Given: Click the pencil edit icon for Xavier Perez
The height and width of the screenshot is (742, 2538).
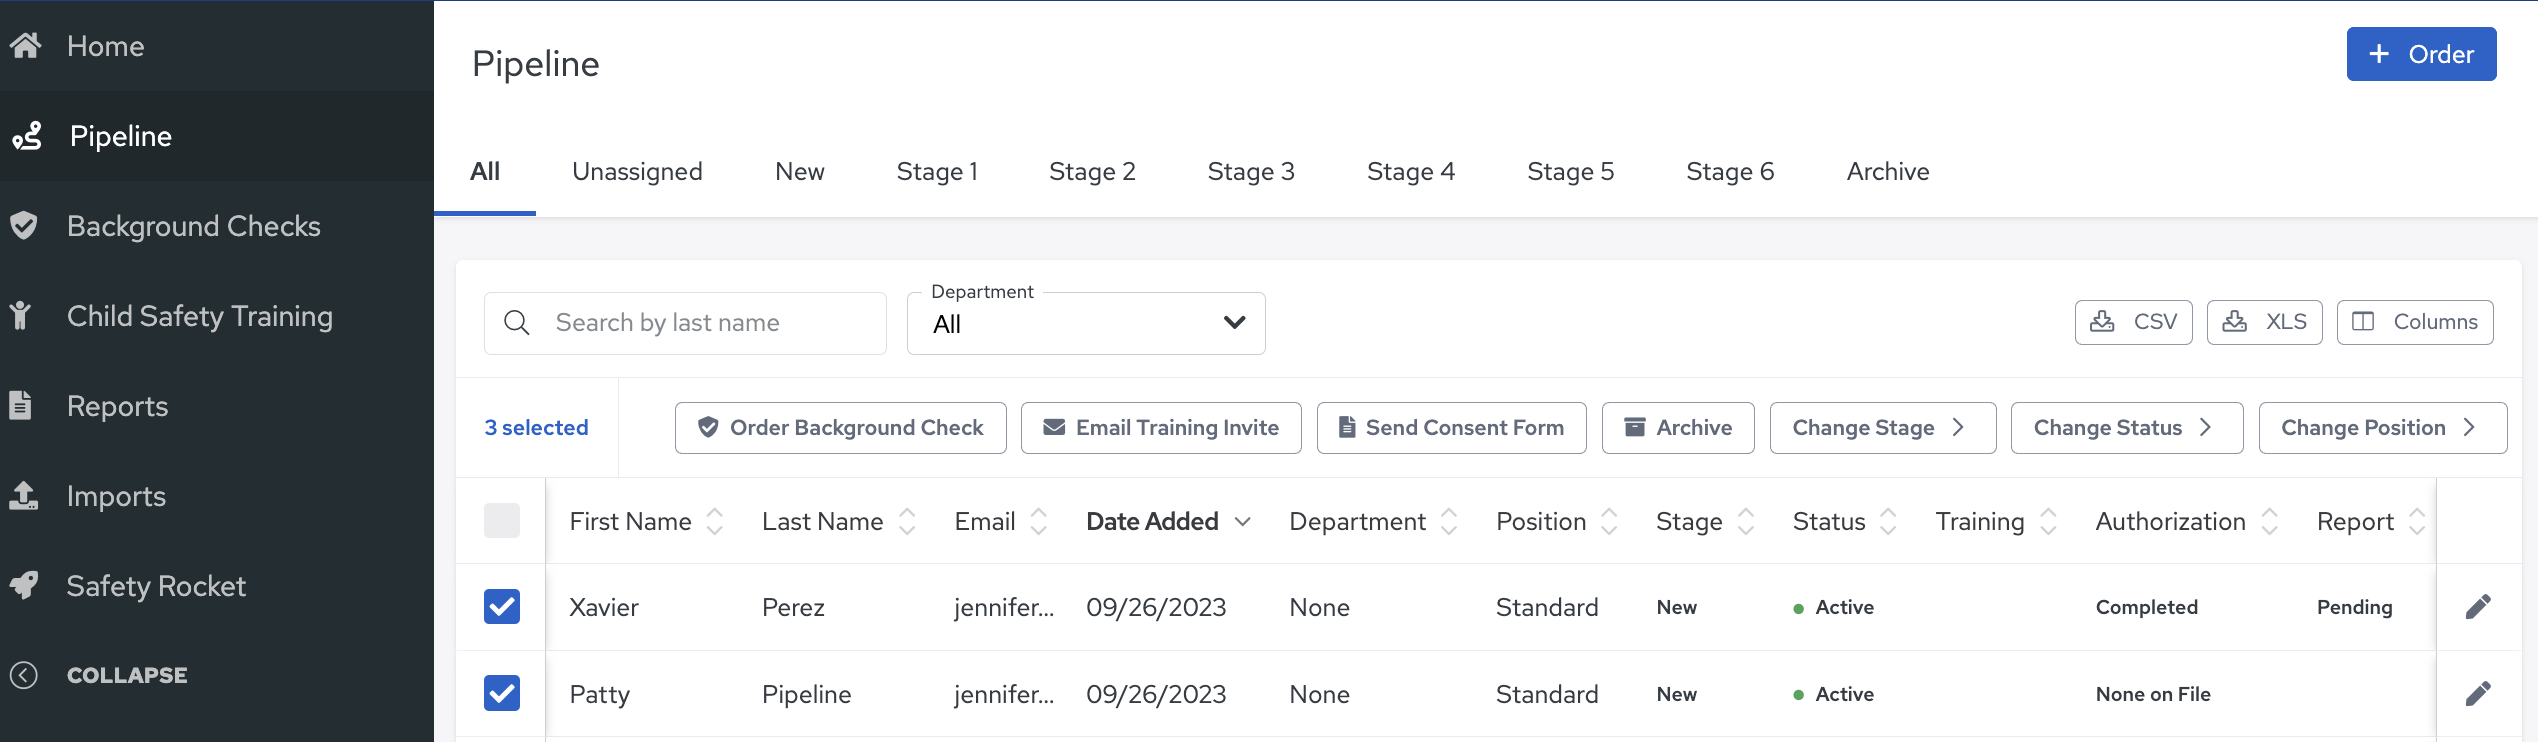Looking at the screenshot, I should tap(2478, 607).
